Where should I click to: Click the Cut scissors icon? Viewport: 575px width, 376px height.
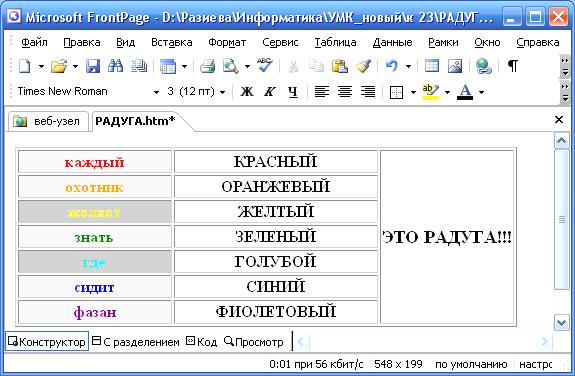(293, 66)
